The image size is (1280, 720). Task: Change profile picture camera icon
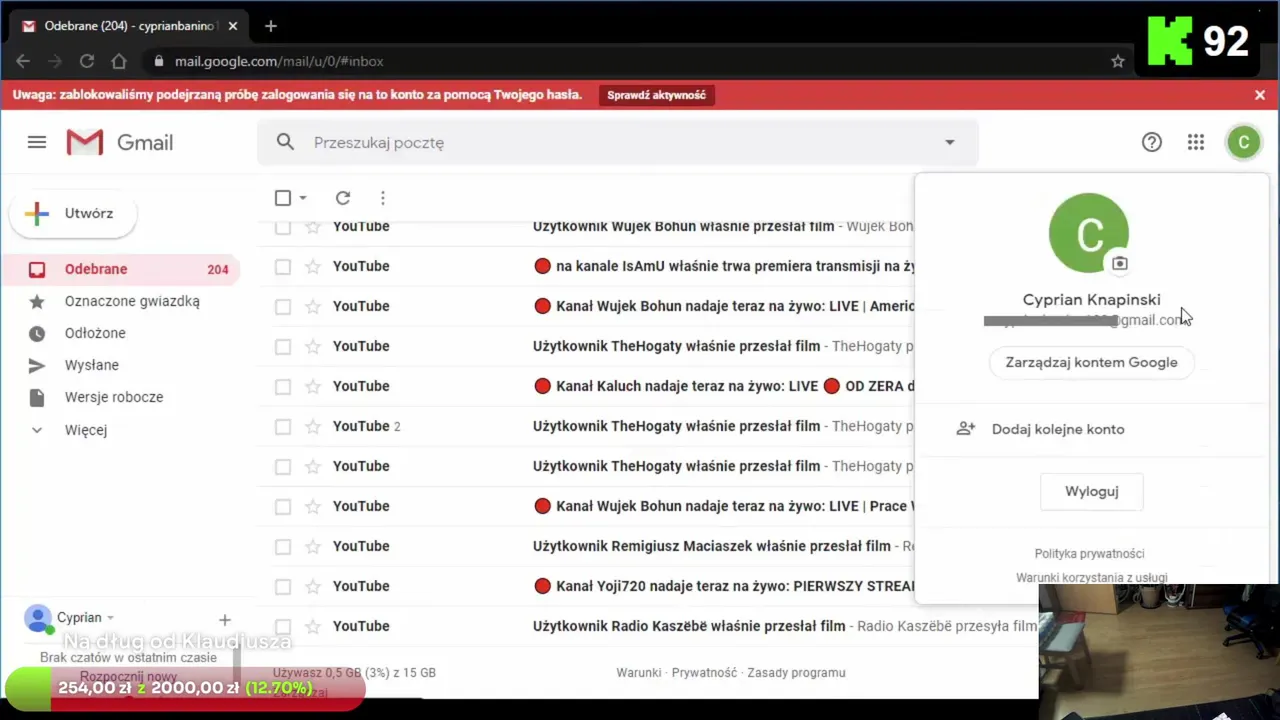point(1119,264)
